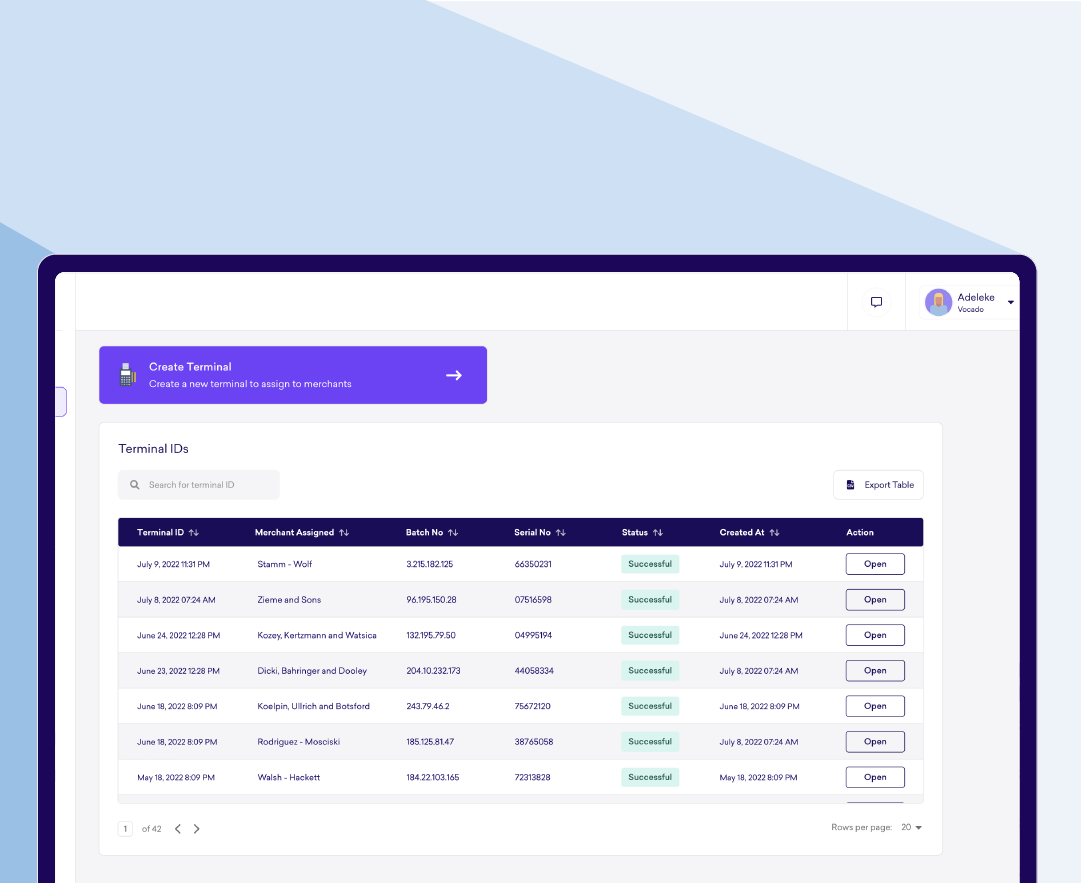This screenshot has width=1081, height=883.
Task: Click the Export Table button
Action: click(878, 485)
